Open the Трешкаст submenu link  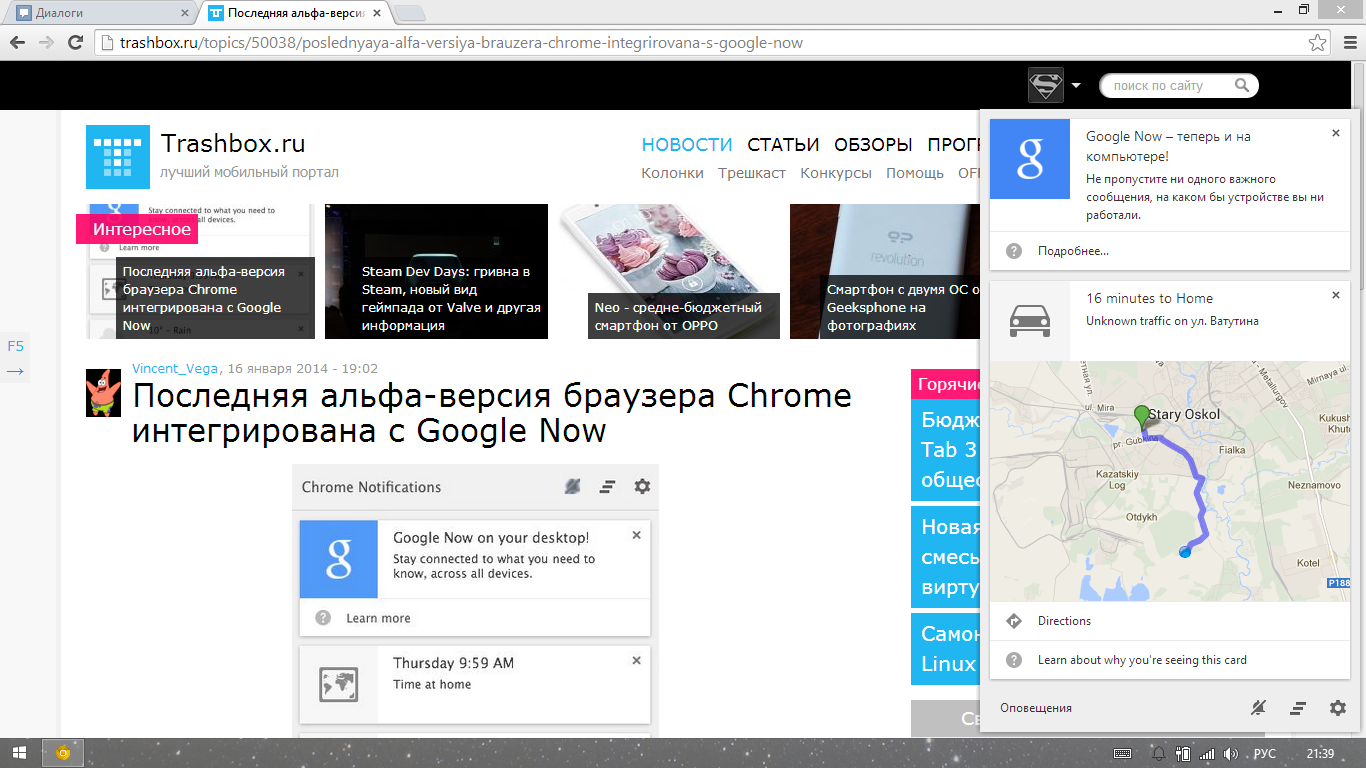click(x=752, y=173)
